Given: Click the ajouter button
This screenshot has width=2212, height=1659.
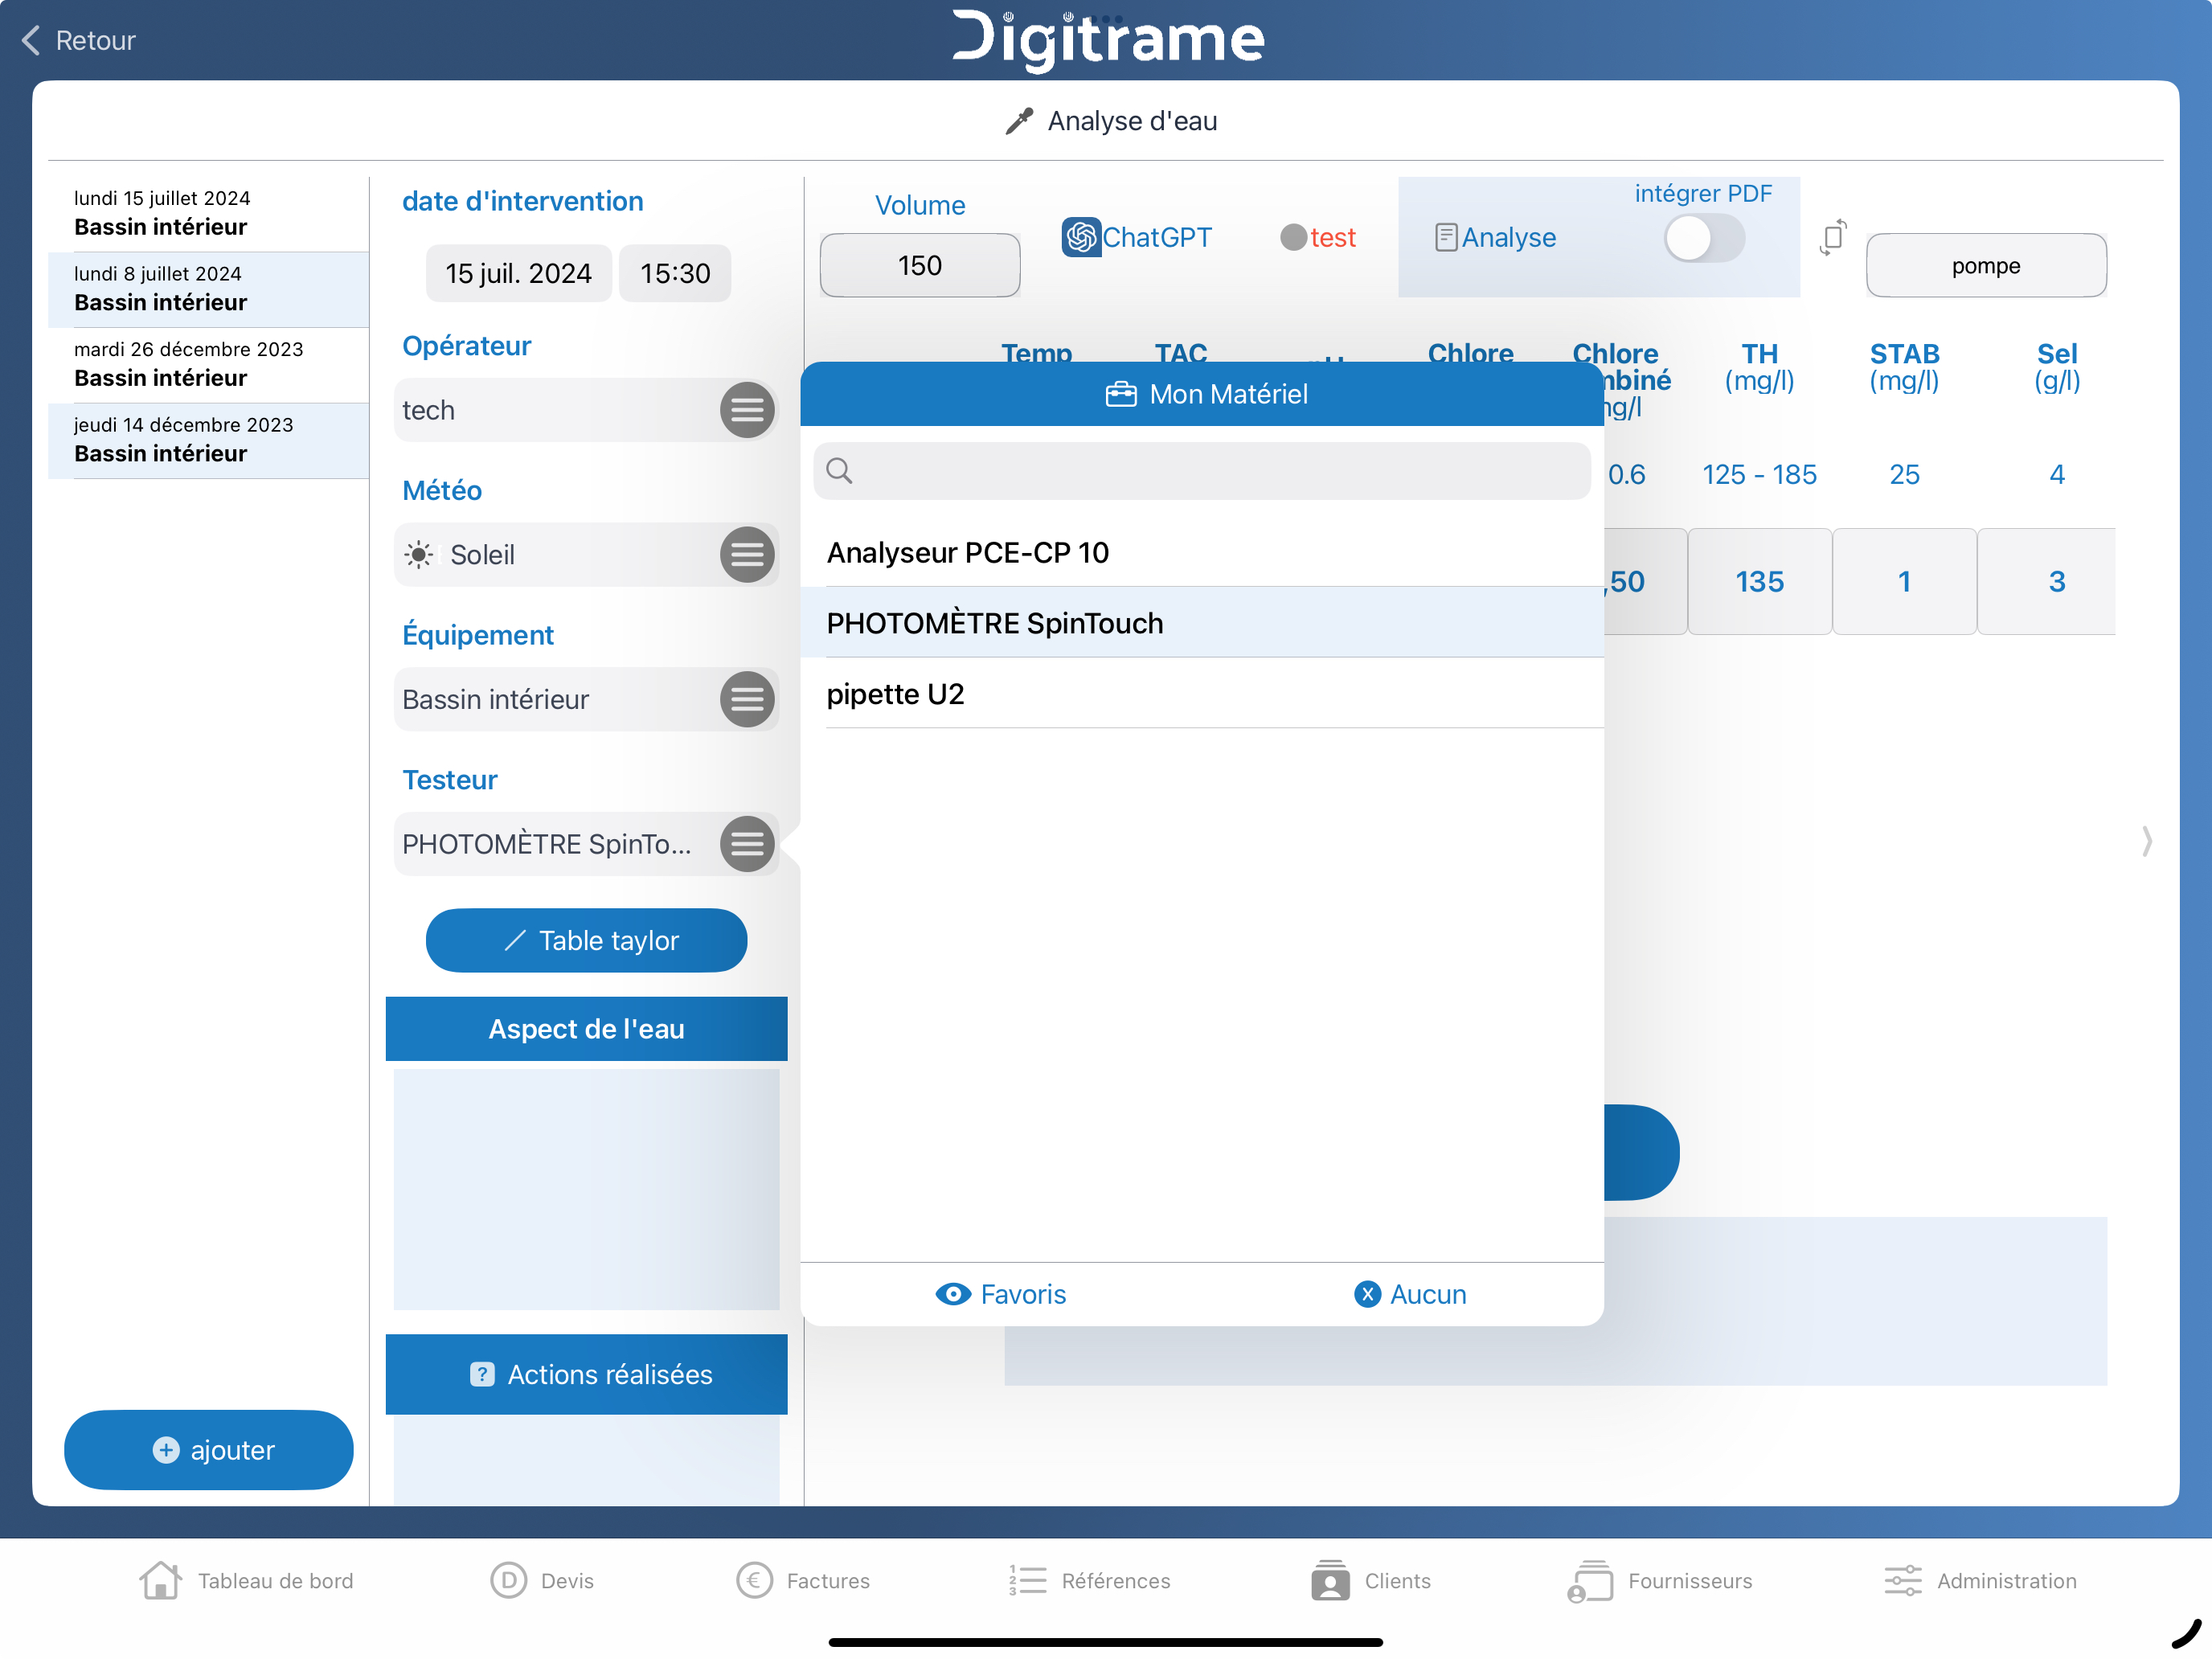Looking at the screenshot, I should 208,1450.
